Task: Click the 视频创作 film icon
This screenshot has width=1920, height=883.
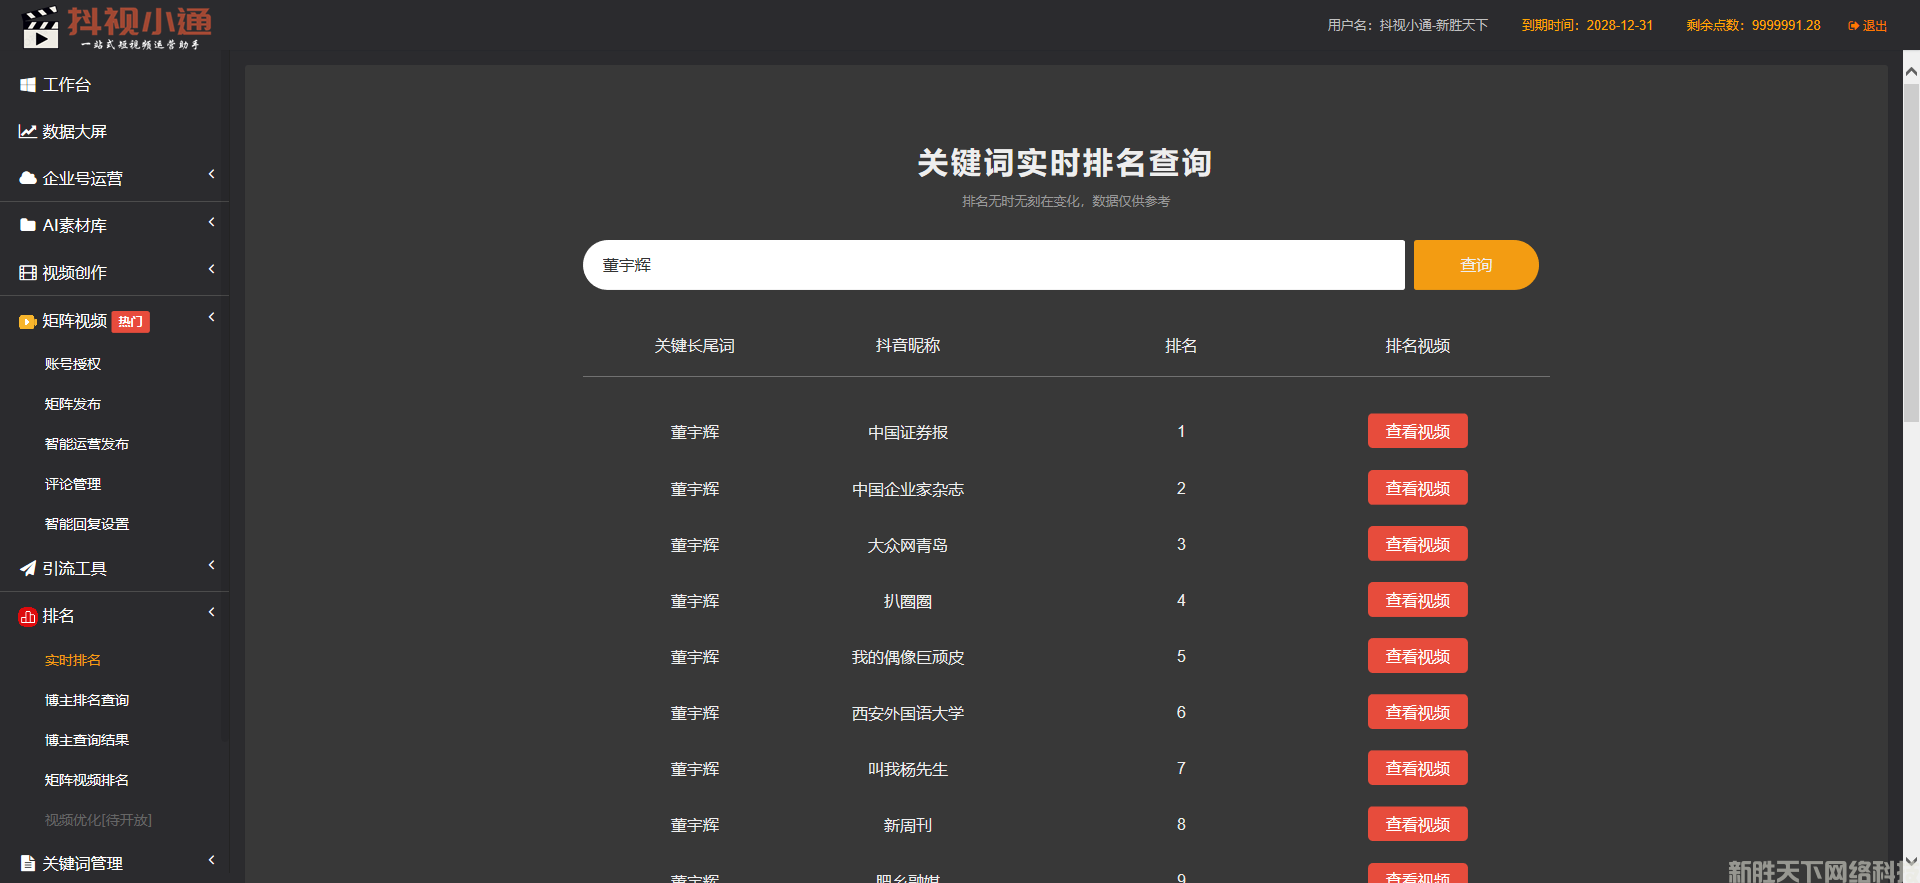Action: pyautogui.click(x=28, y=272)
